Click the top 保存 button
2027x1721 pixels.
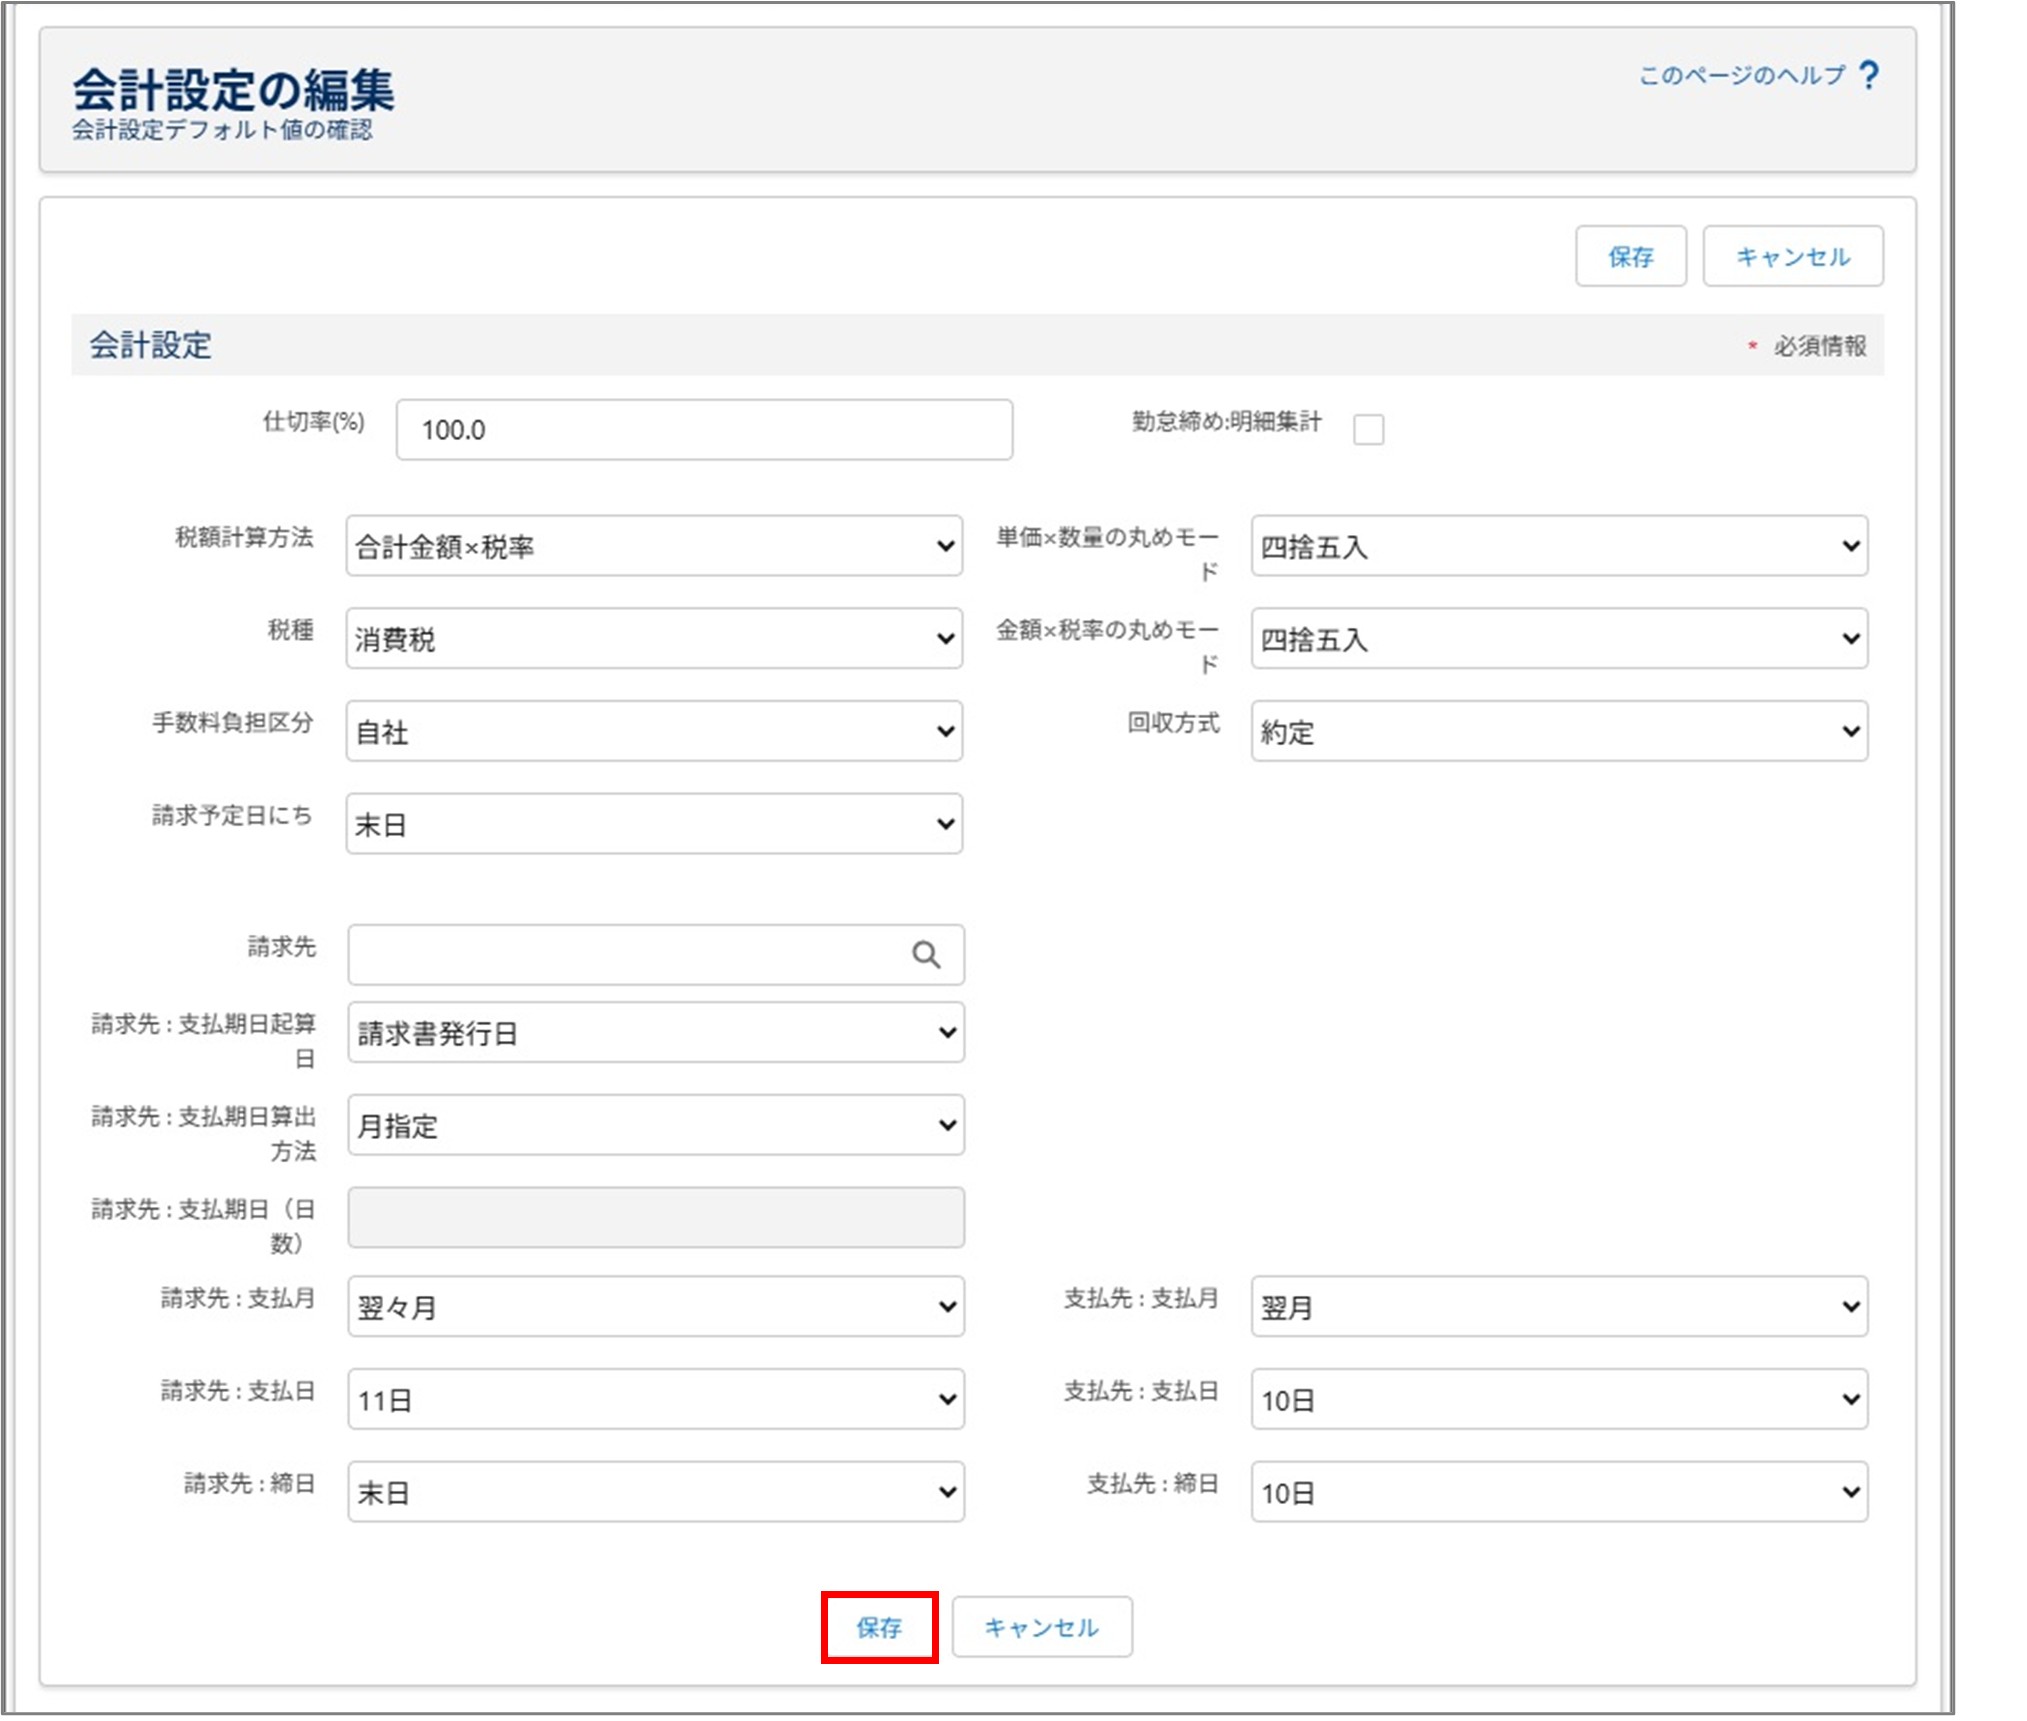point(1630,256)
